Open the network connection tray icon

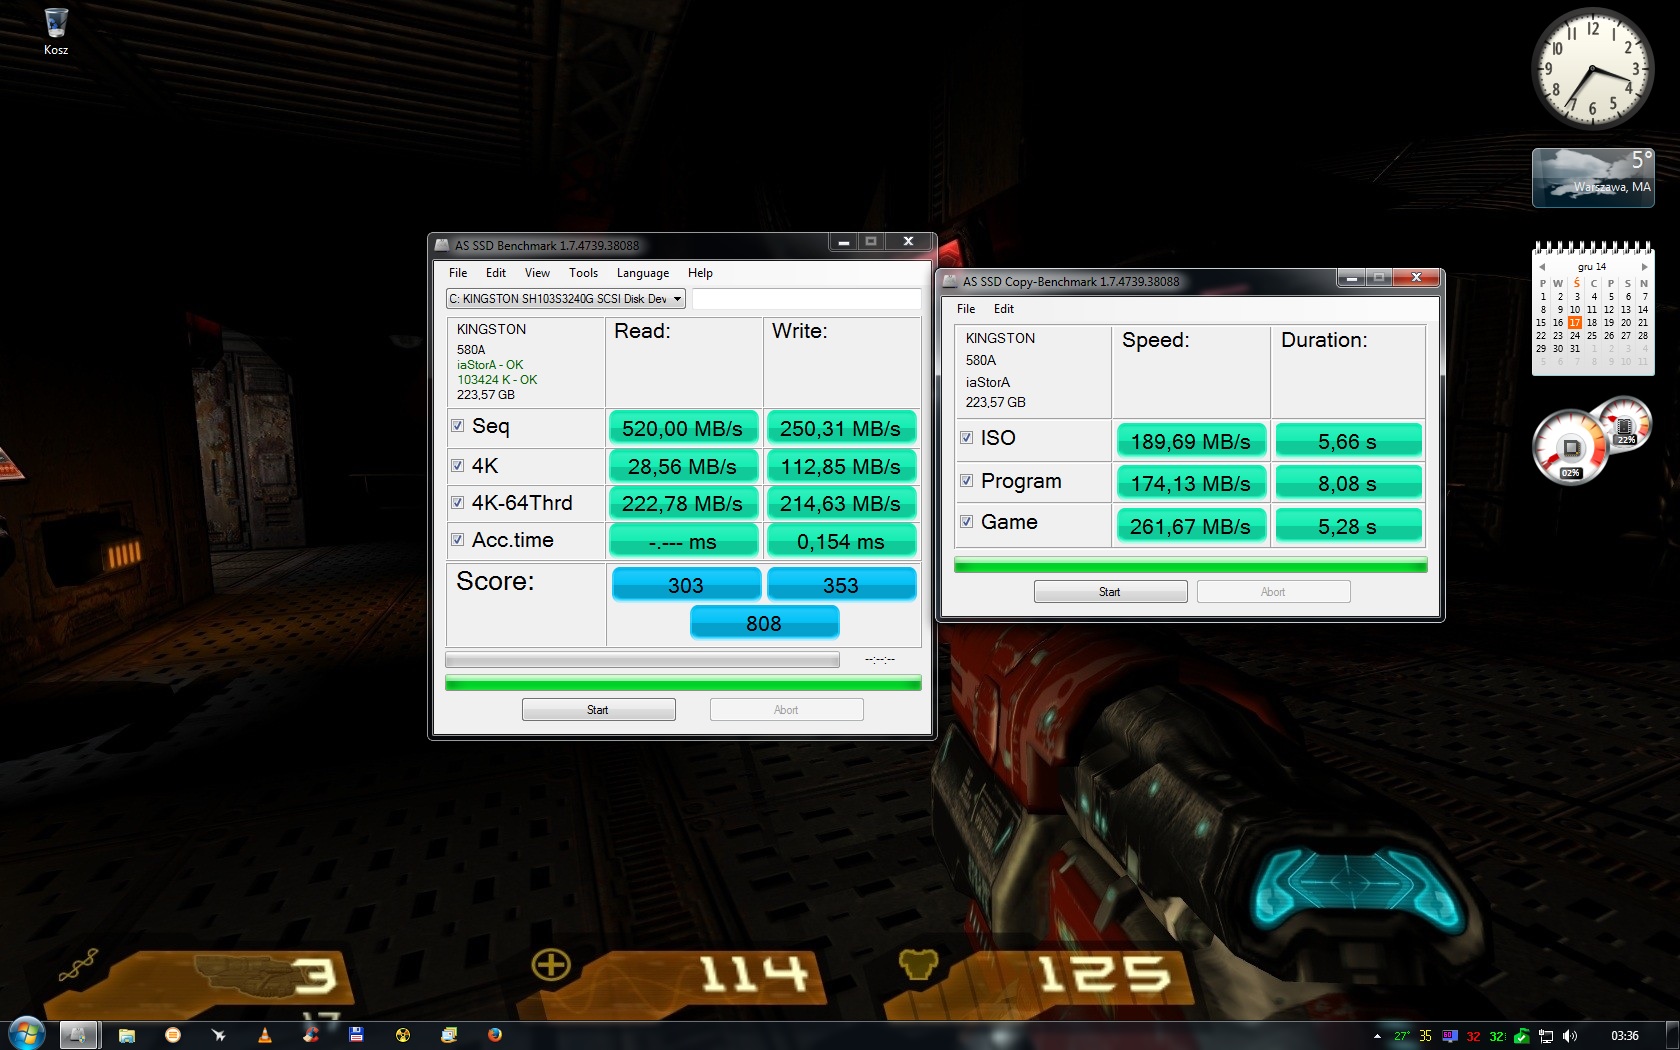point(1546,1036)
